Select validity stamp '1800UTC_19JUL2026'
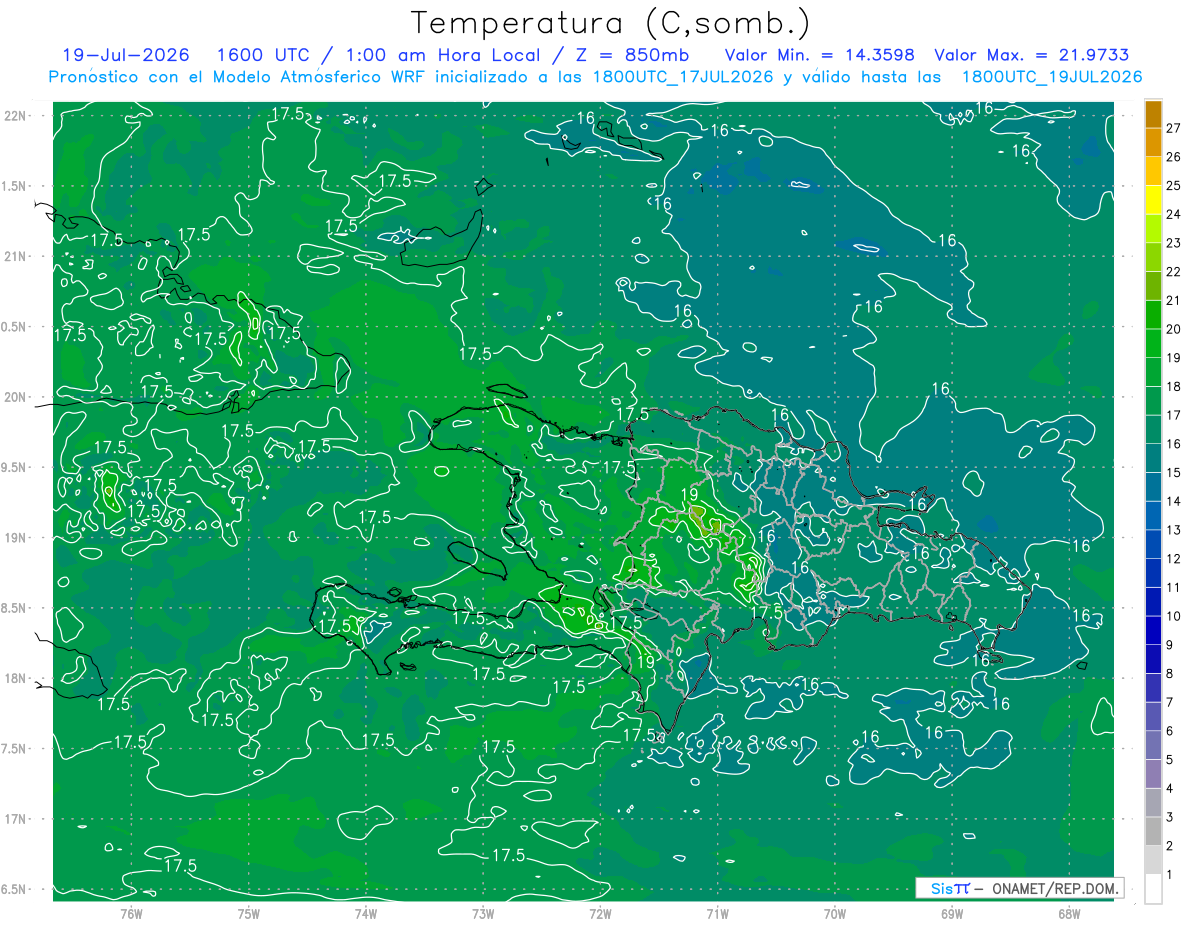The image size is (1200, 927). pos(1051,77)
